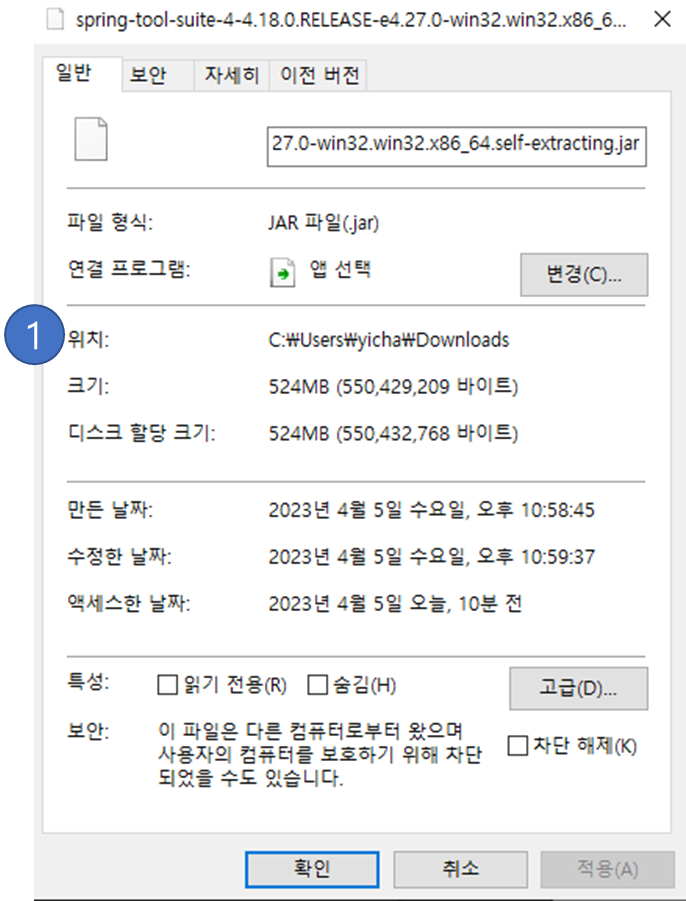Click the large blank file icon
The image size is (686, 901).
pyautogui.click(x=91, y=138)
